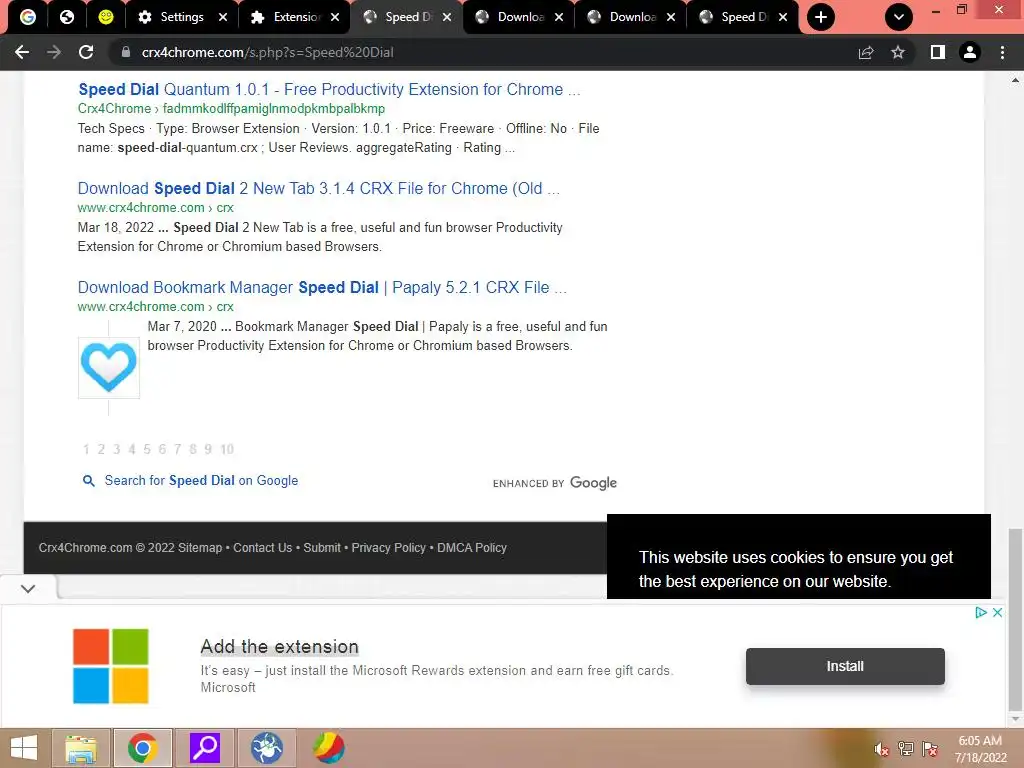The height and width of the screenshot is (768, 1024).
Task: Click the network tray icon
Action: [x=906, y=749]
